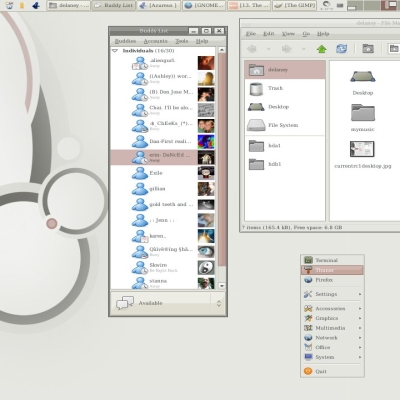Click Skwire's yin-yang buddy icon
Viewport: 400px width, 400px height.
206,267
